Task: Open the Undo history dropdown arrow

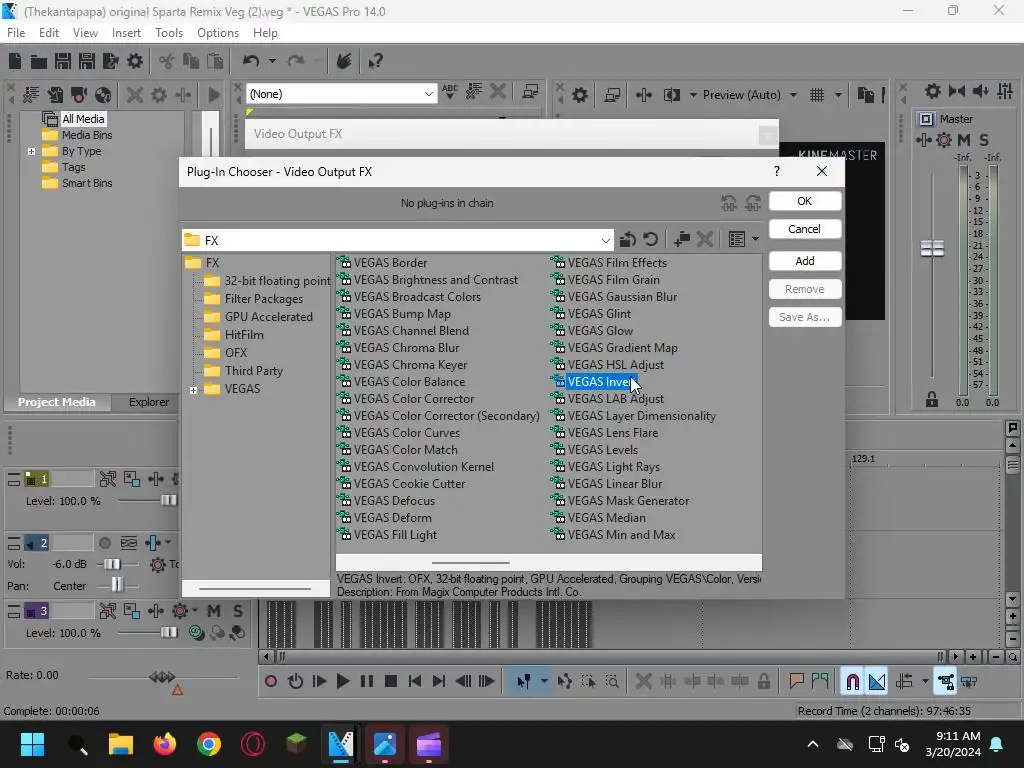Action: pos(272,61)
